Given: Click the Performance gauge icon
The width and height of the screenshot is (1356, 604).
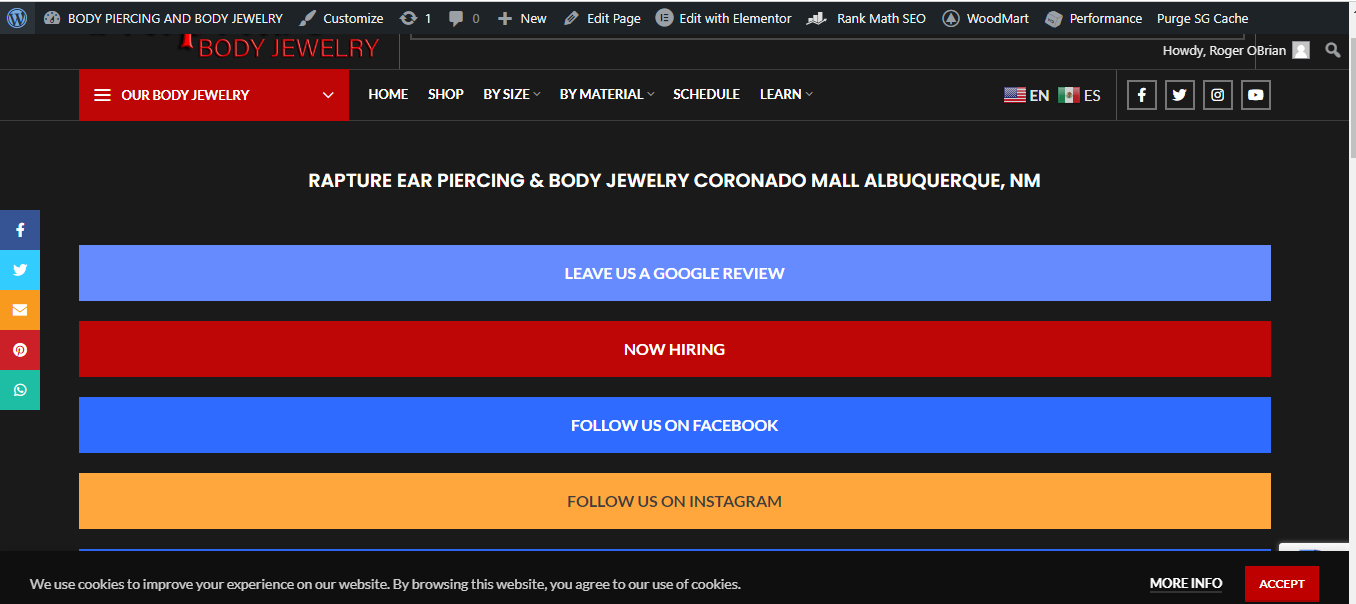Looking at the screenshot, I should click(x=1053, y=18).
